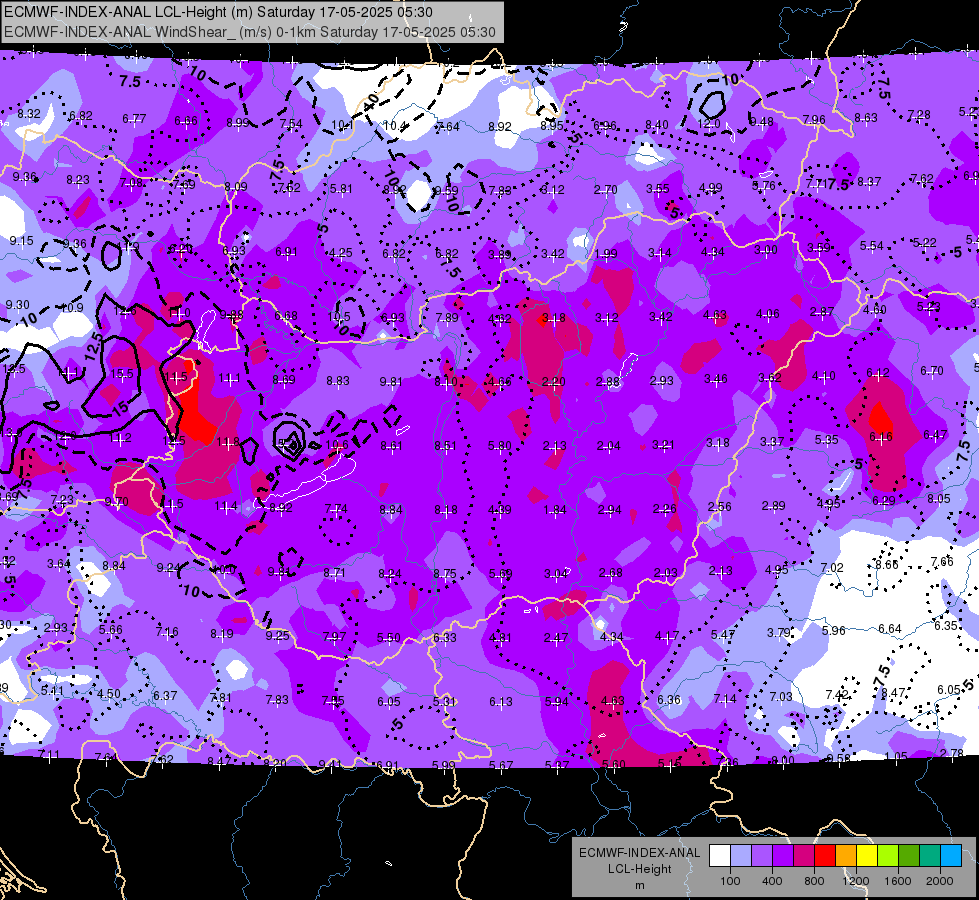Click the legend tick label 1200

click(855, 881)
